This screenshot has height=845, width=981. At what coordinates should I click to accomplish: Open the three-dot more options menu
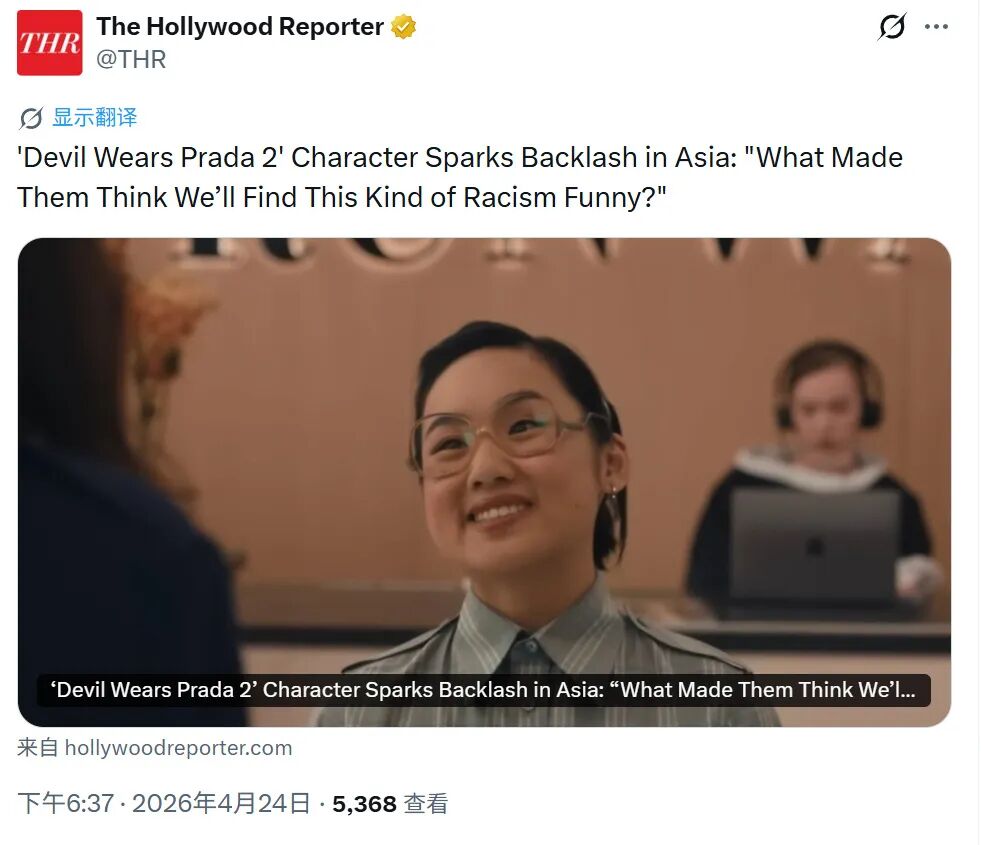[x=936, y=27]
